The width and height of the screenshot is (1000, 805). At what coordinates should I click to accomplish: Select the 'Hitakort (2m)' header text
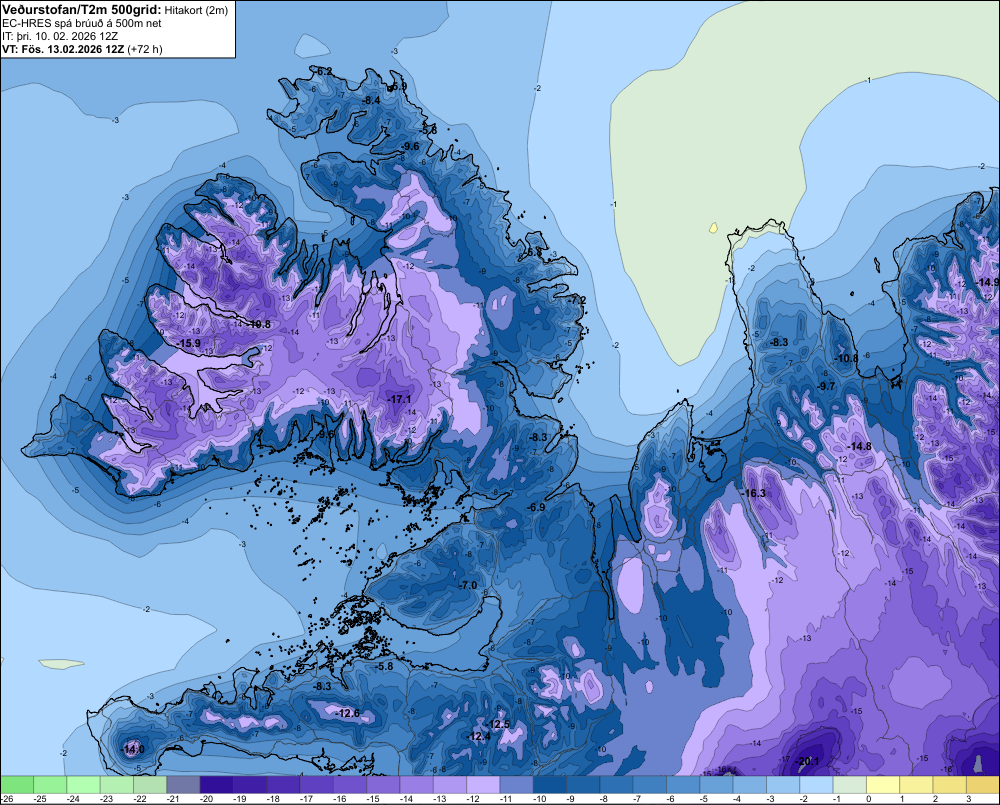tap(196, 10)
